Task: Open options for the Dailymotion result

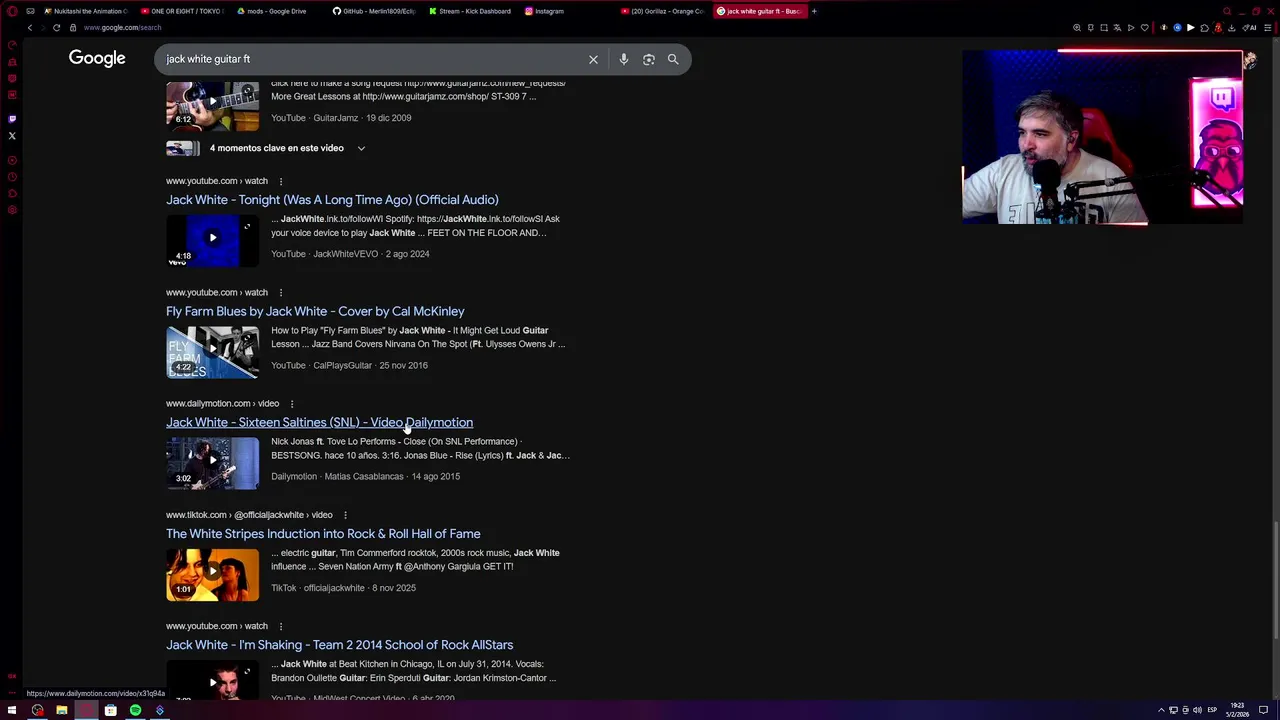Action: point(292,404)
